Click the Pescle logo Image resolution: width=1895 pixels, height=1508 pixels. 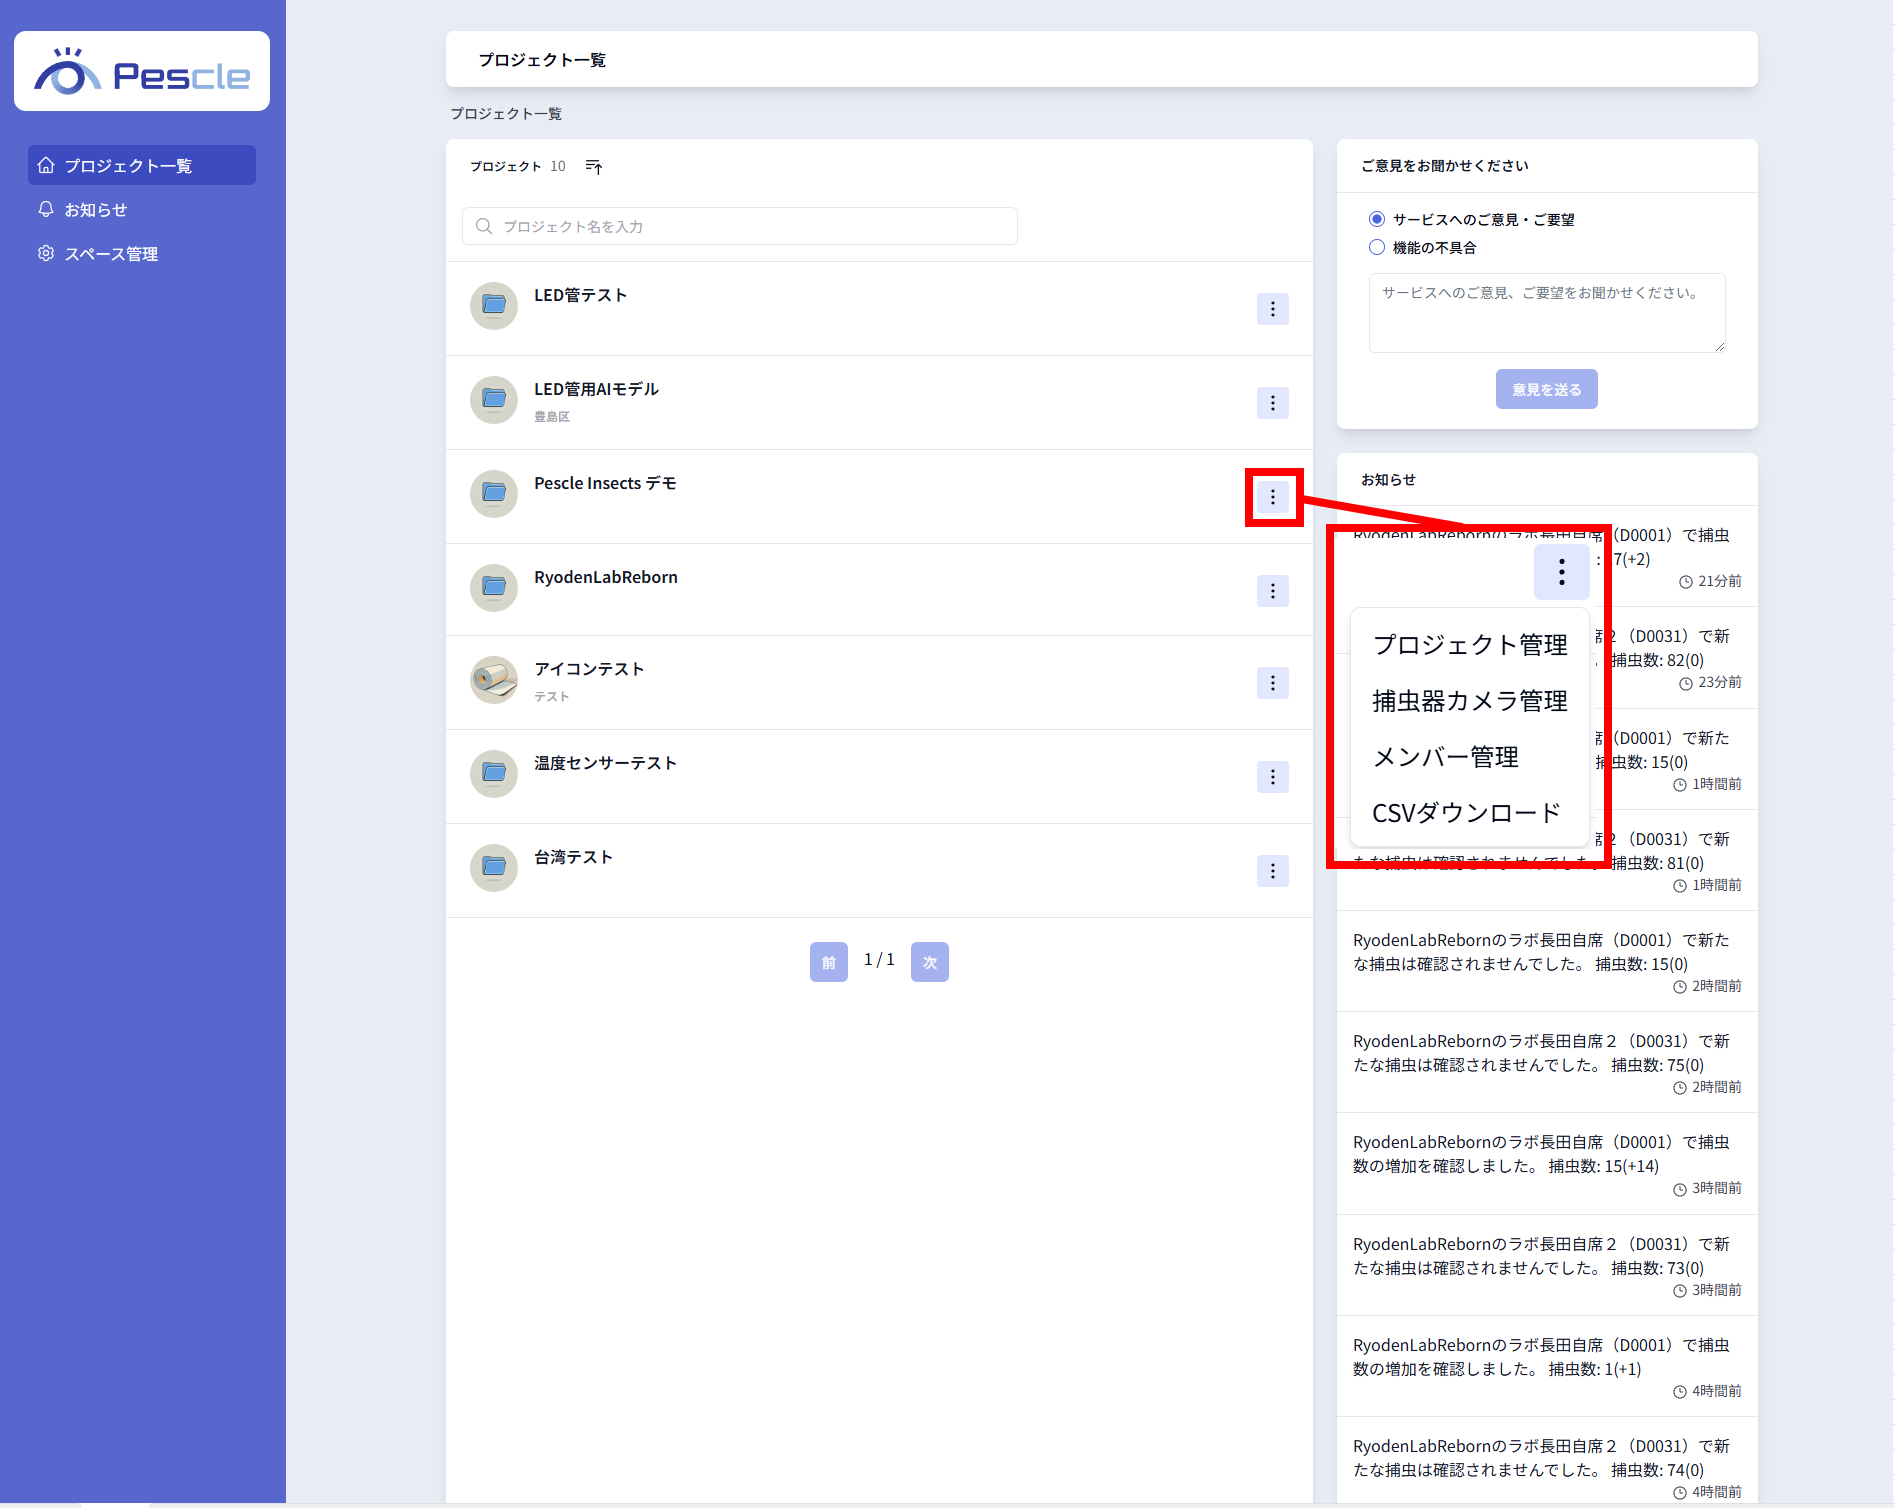tap(142, 72)
